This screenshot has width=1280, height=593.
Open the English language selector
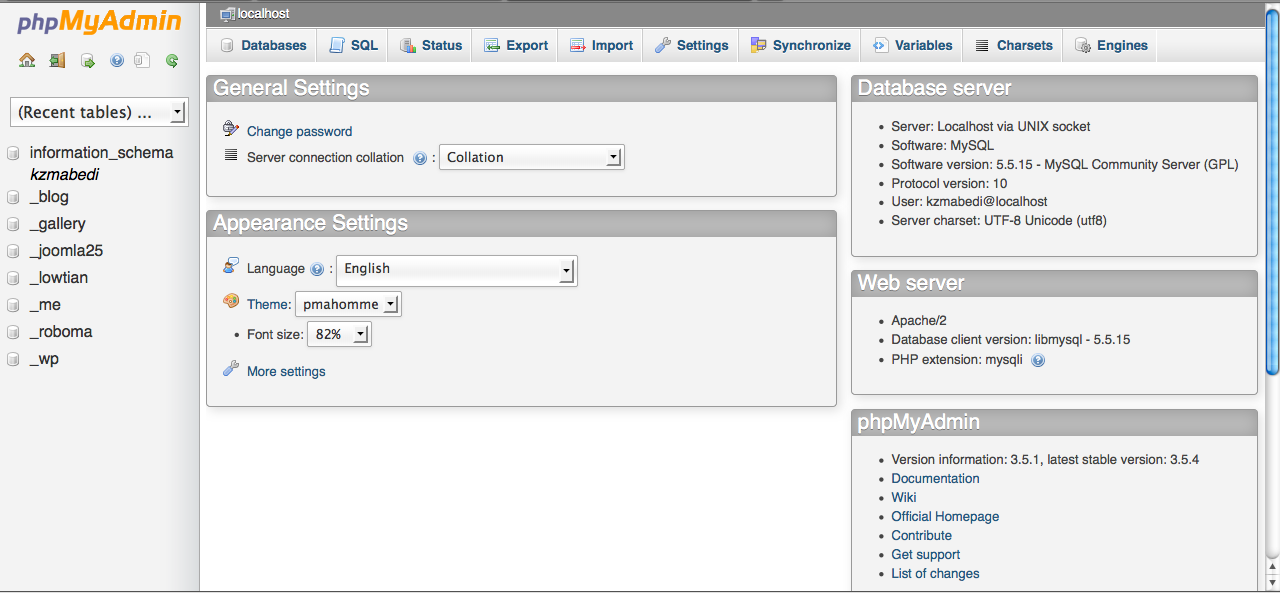click(x=457, y=270)
